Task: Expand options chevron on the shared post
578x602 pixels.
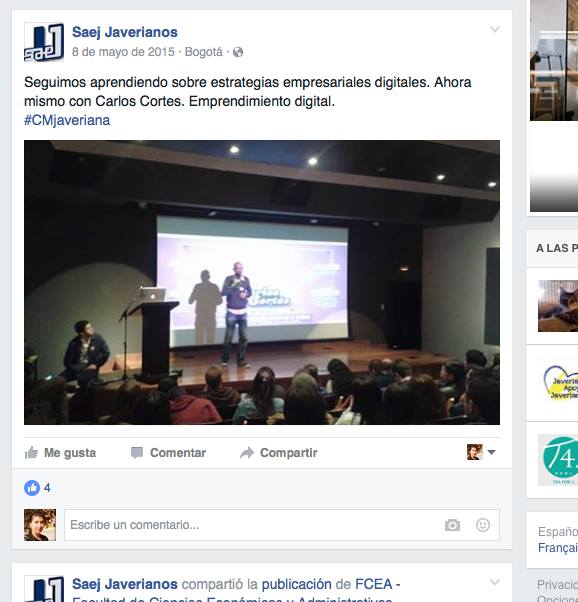Action: pos(495,582)
